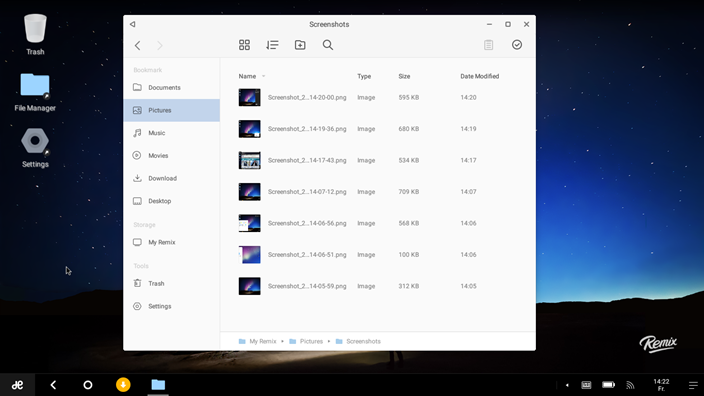Image resolution: width=704 pixels, height=396 pixels.
Task: Click the Type column header
Action: coord(364,76)
